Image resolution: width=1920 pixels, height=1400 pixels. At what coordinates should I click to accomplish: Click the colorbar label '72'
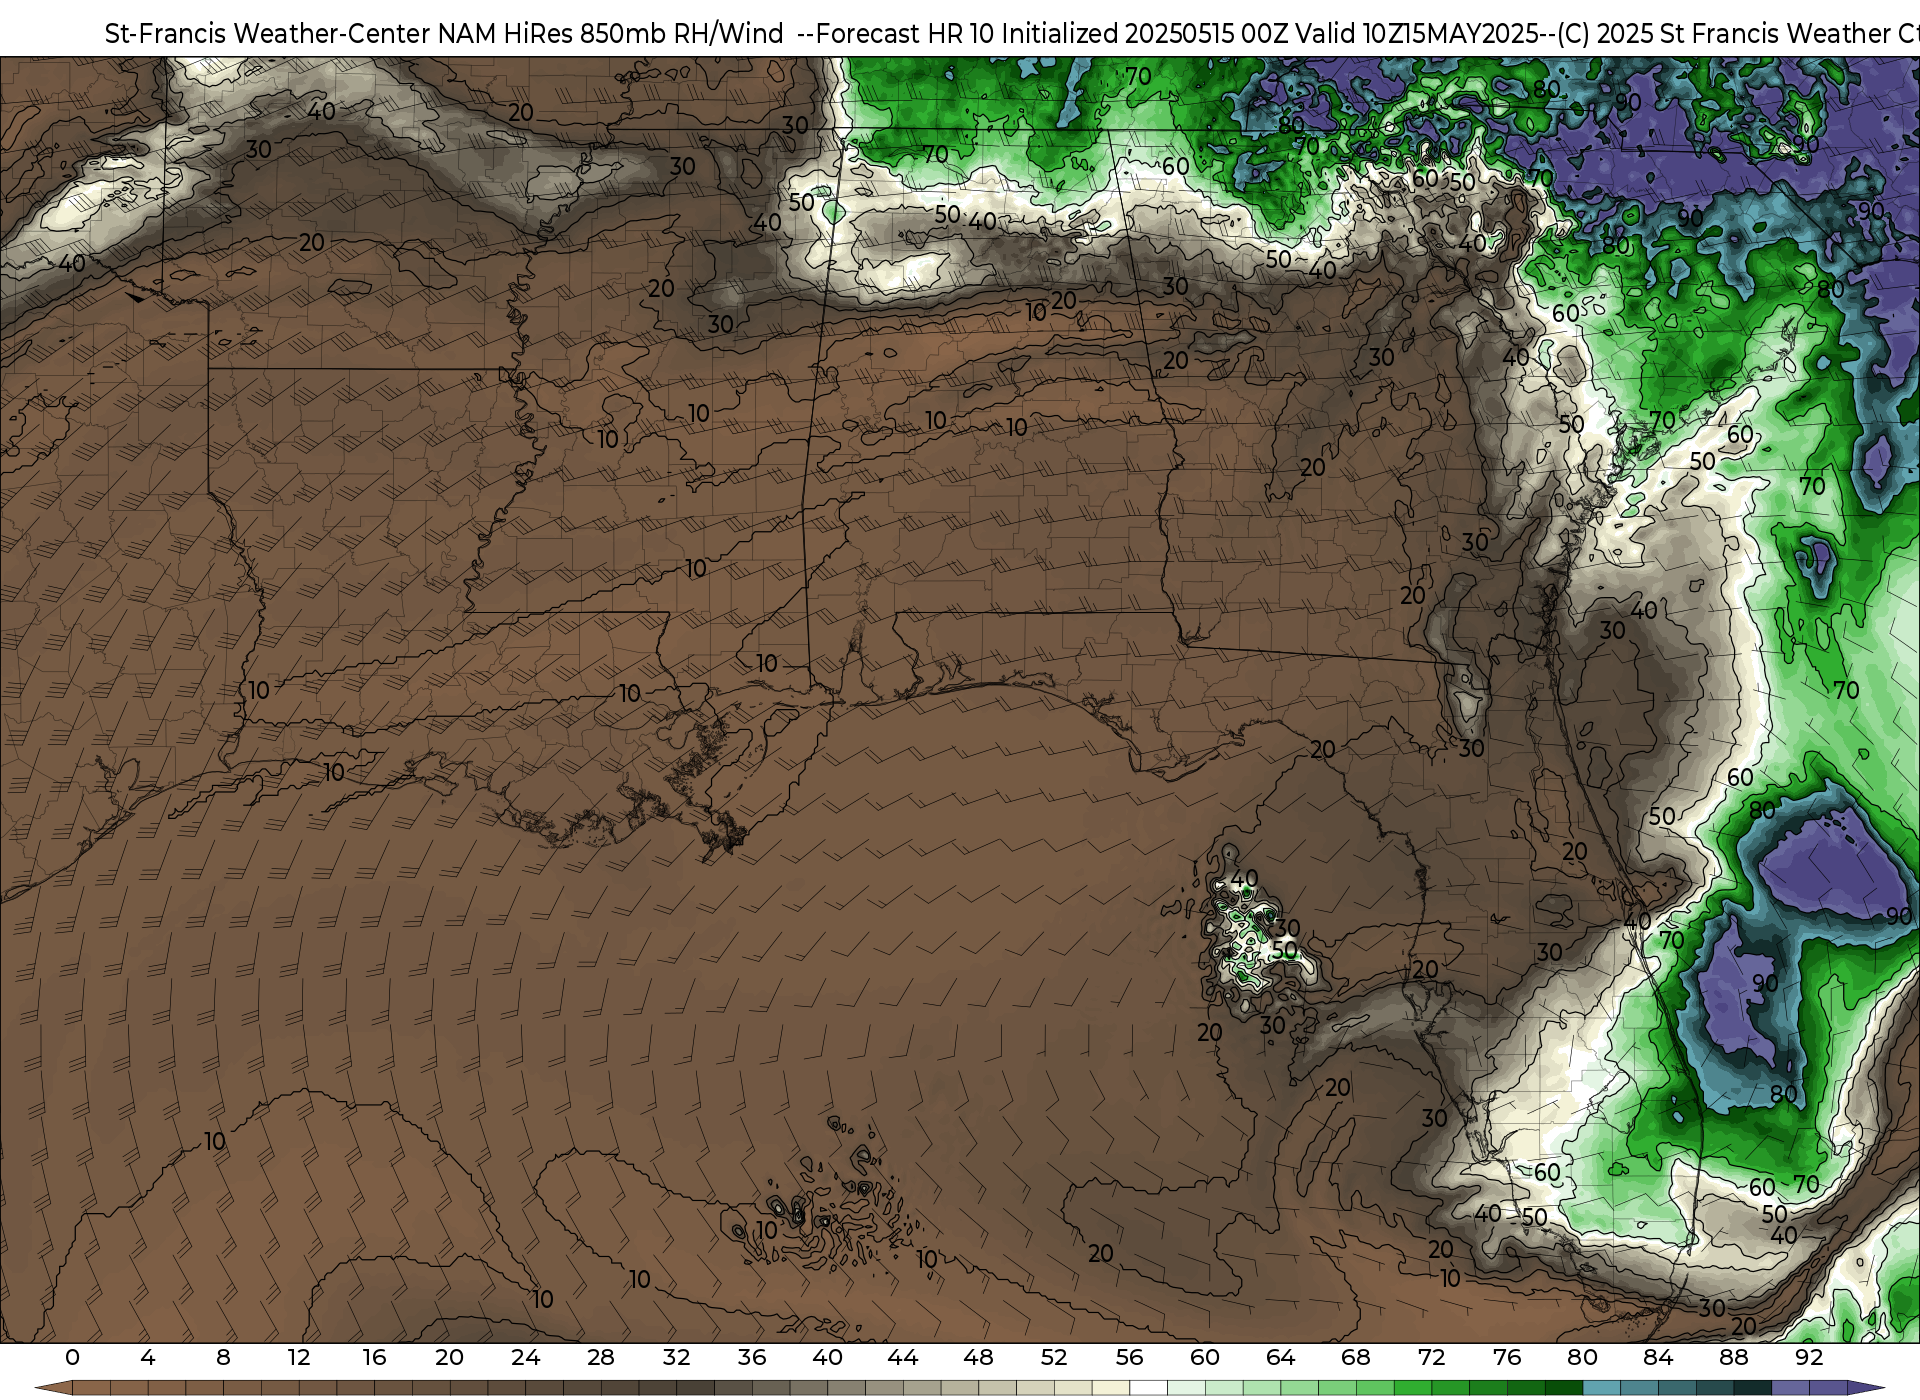click(x=1431, y=1357)
